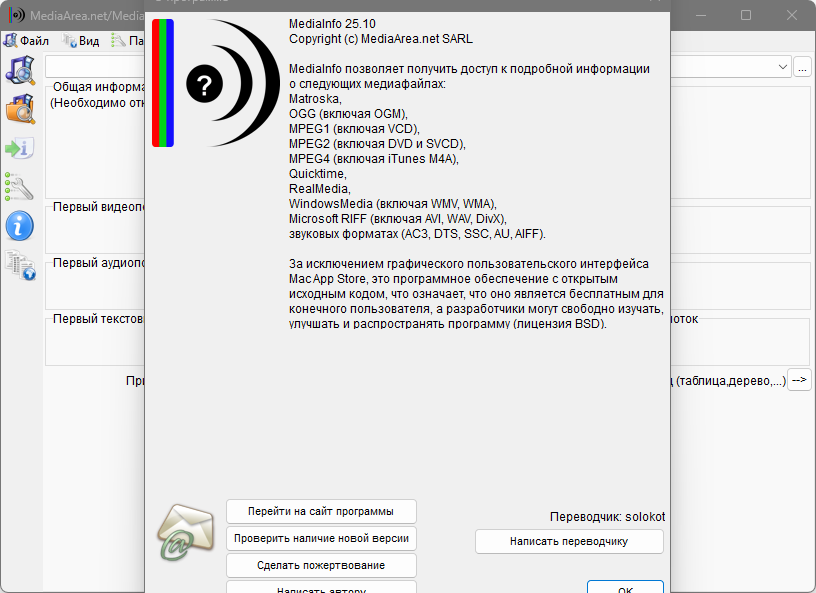Click the 'MediaInfo 25.10' version text
Screen dimensions: 816x593
(332, 24)
